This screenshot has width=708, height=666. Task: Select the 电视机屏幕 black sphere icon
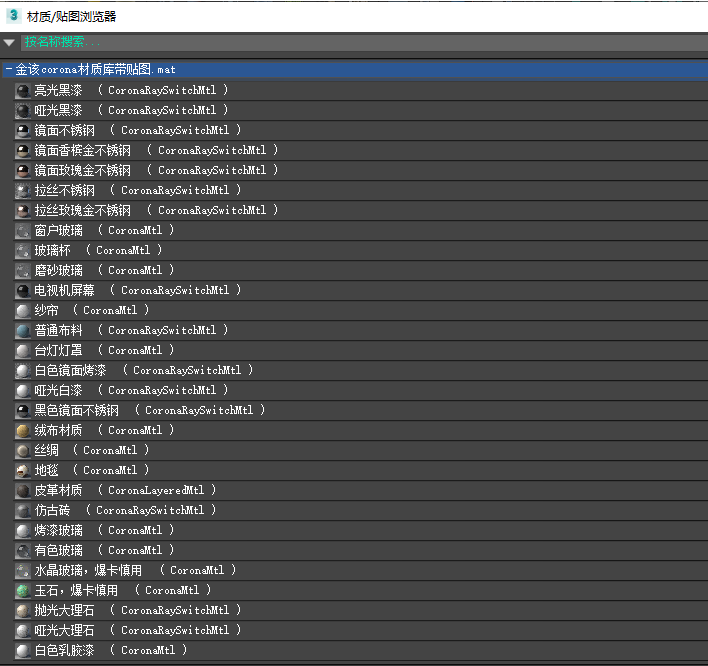coord(23,291)
